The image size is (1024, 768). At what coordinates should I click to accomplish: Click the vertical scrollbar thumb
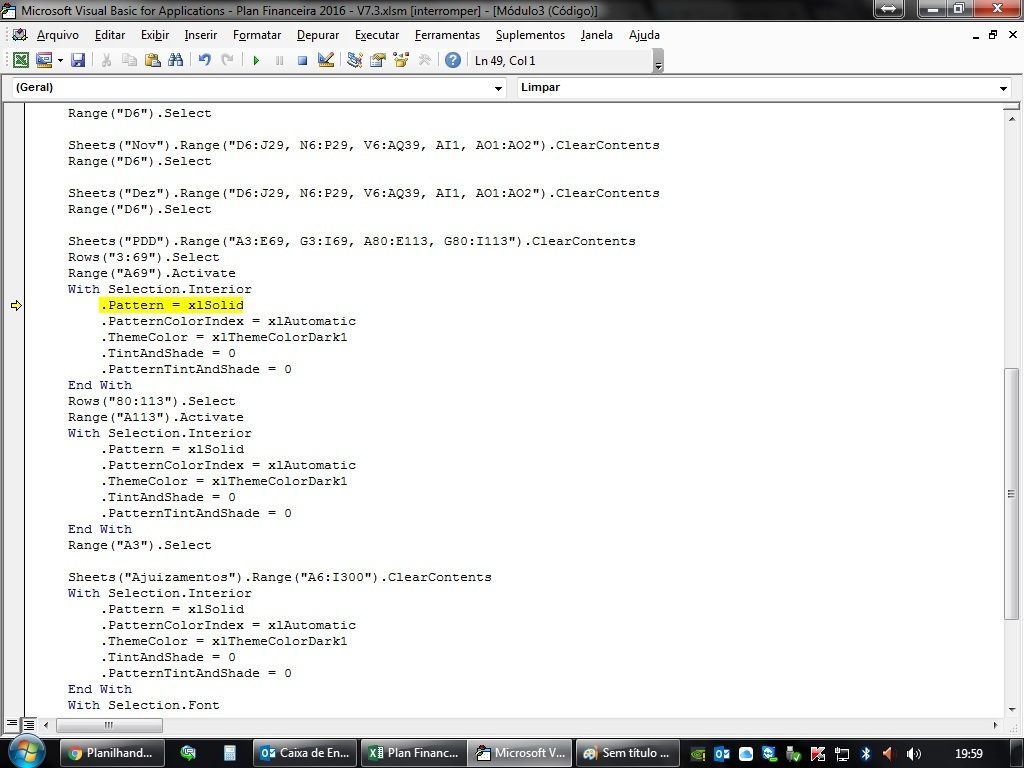[x=1012, y=494]
